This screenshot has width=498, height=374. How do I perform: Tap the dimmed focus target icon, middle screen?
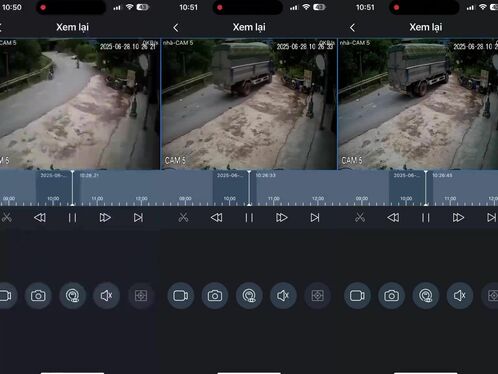pos(318,296)
